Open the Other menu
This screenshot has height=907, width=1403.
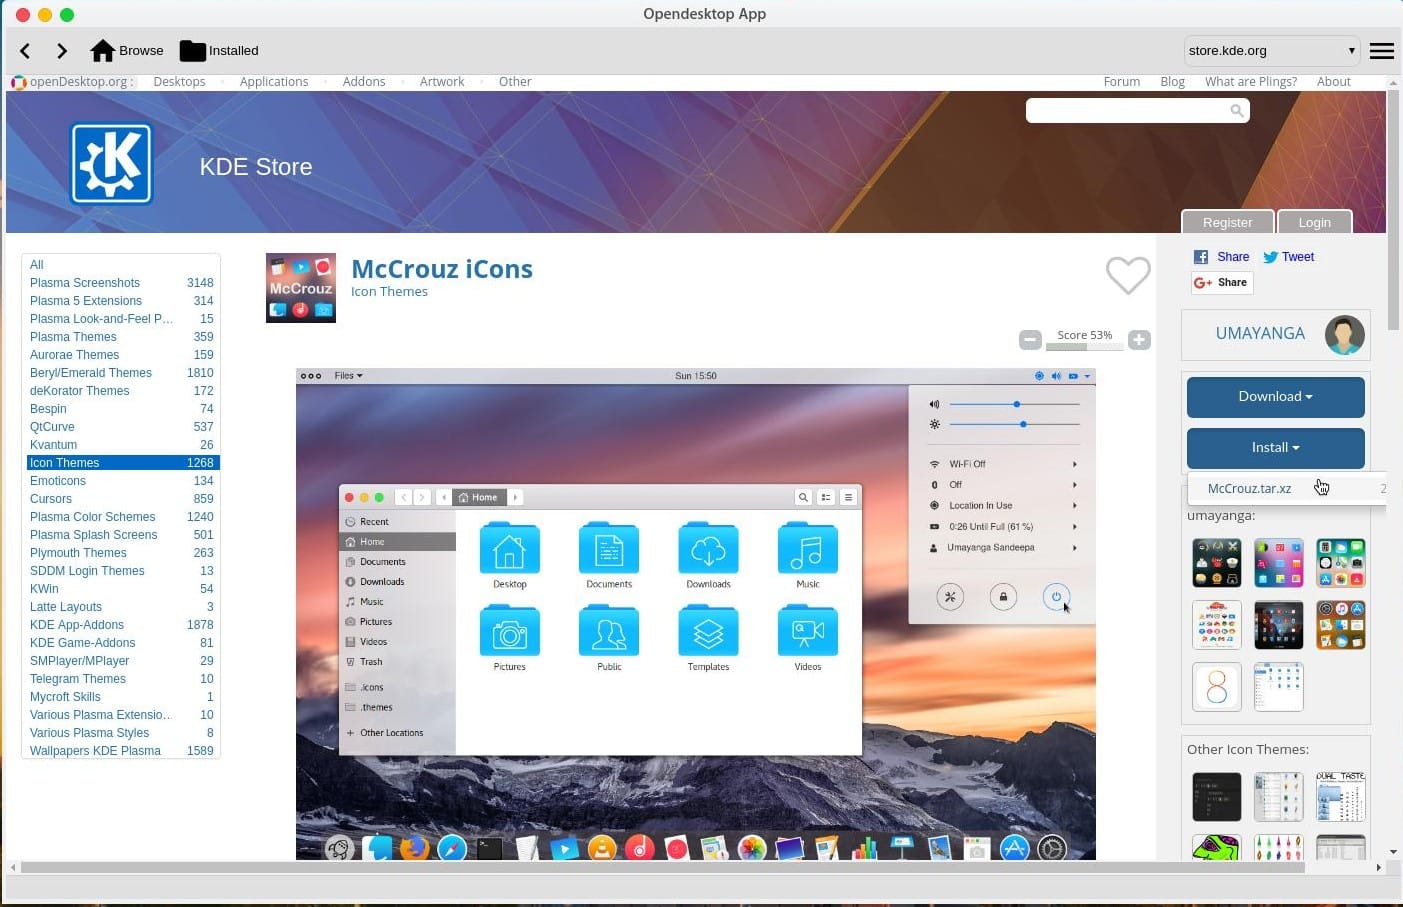(x=515, y=82)
